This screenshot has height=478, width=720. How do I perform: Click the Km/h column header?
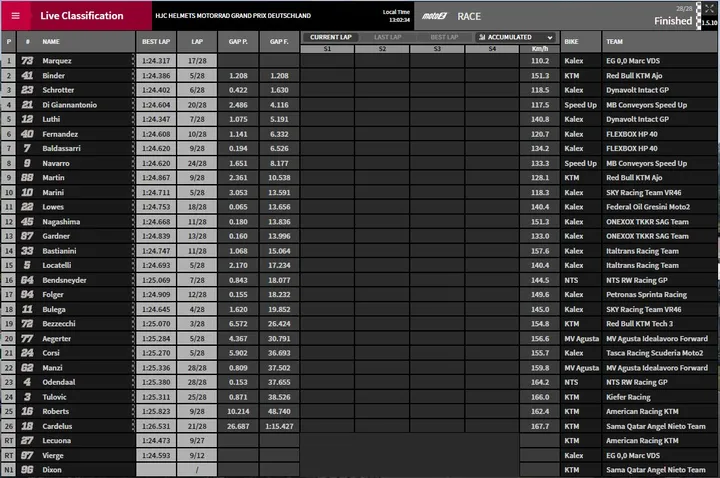540,49
